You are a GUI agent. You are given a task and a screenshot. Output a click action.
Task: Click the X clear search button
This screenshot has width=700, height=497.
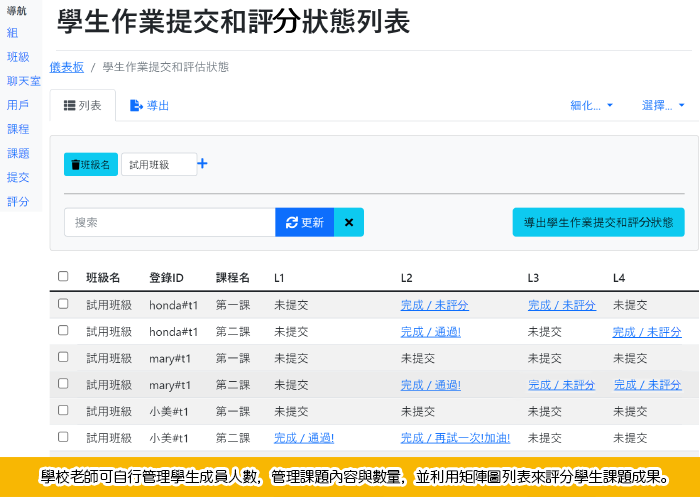(349, 222)
